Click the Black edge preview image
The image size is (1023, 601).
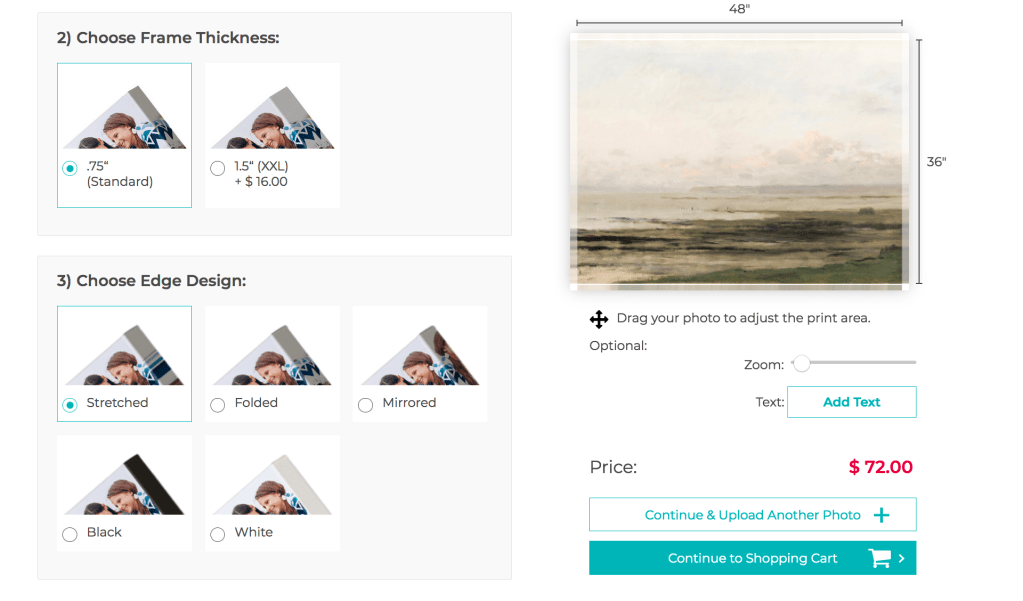pos(124,479)
